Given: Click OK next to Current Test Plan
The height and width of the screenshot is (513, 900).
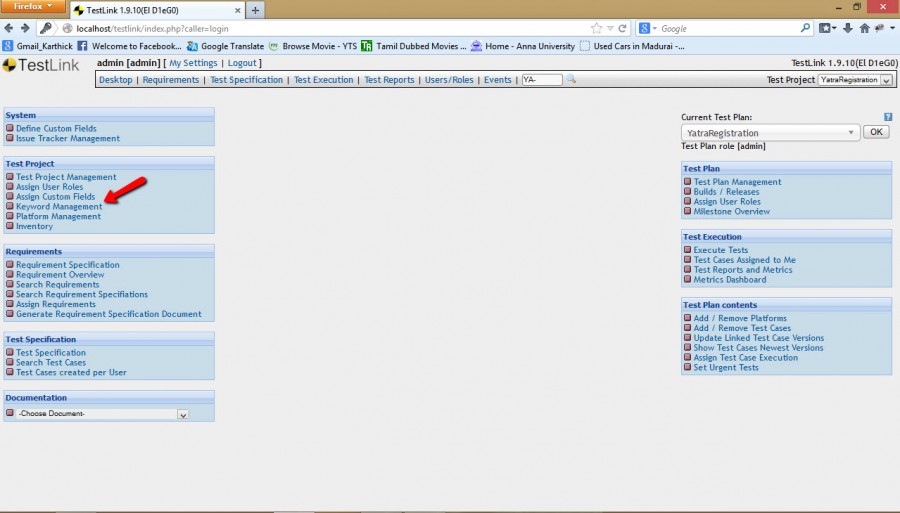Looking at the screenshot, I should [876, 132].
